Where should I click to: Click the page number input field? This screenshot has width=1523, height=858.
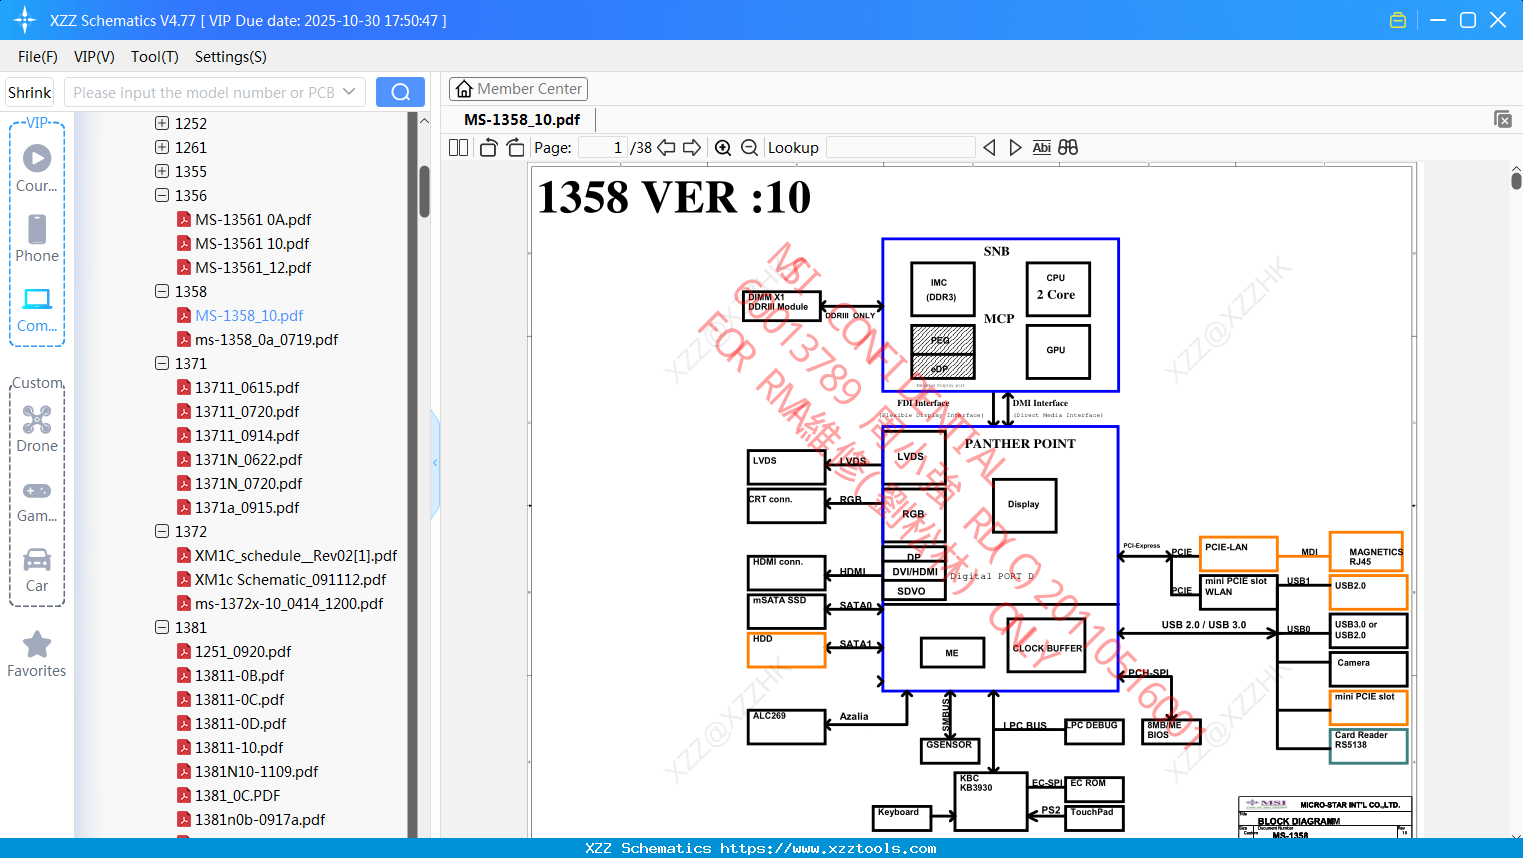pos(605,147)
